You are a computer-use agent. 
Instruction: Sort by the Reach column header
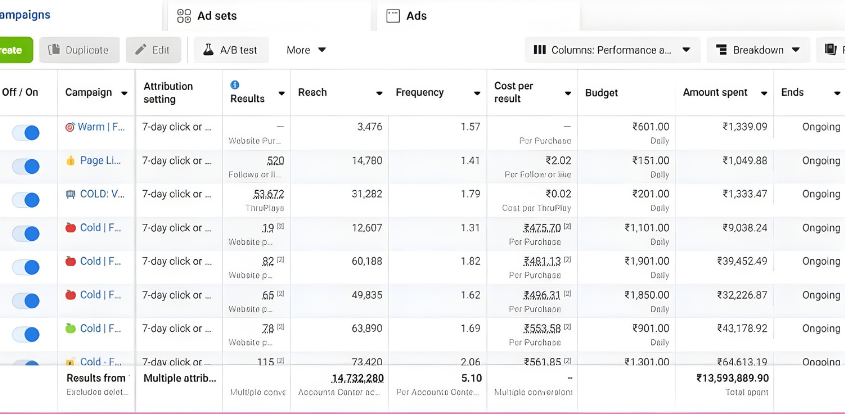[x=313, y=93]
